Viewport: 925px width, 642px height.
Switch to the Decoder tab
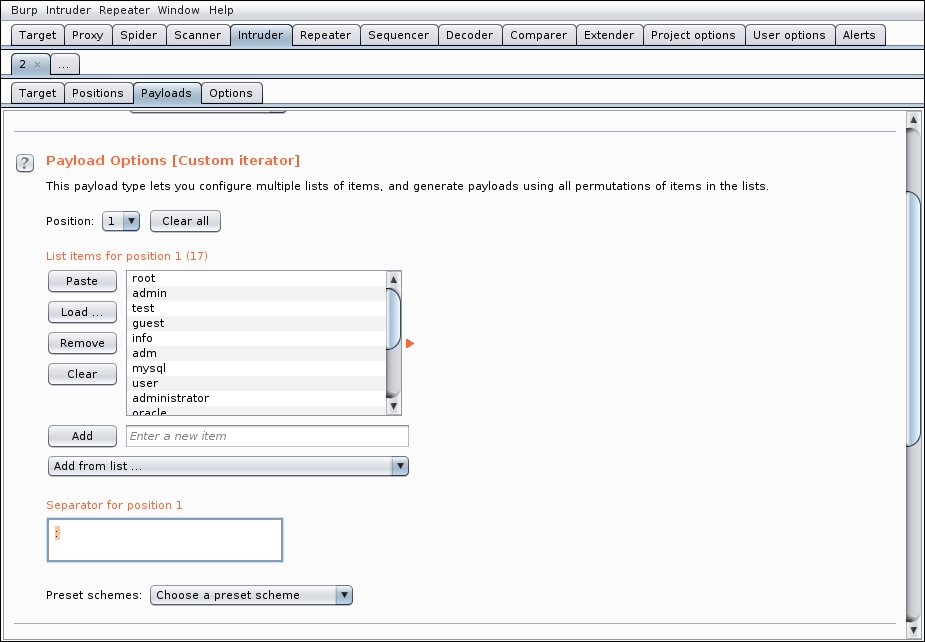(x=470, y=35)
